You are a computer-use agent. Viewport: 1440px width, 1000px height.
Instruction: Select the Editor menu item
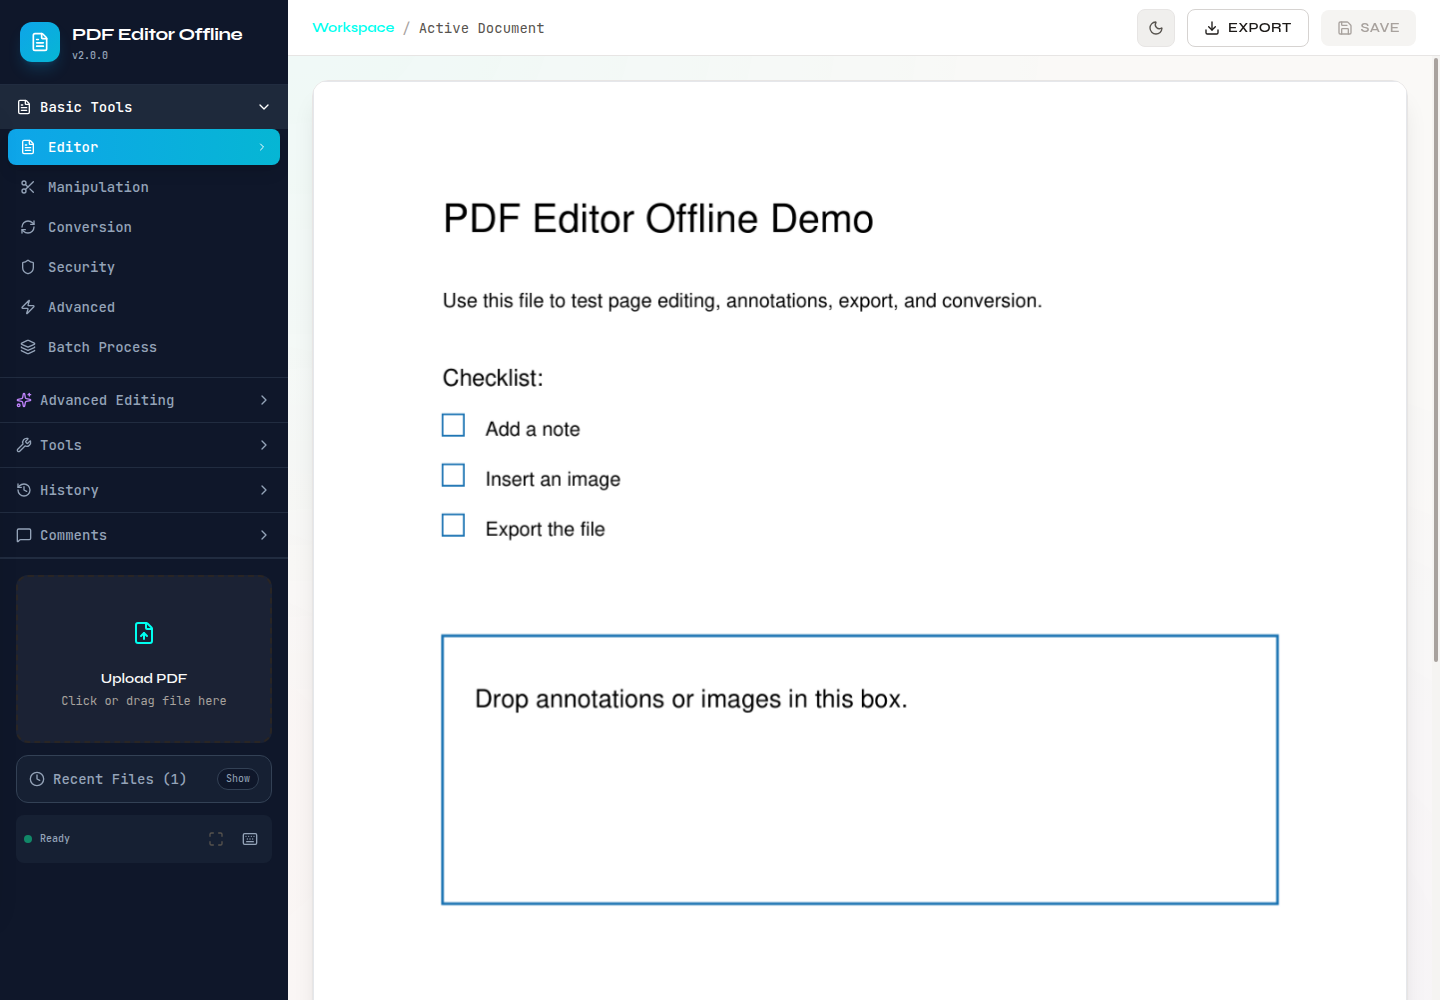coord(144,147)
